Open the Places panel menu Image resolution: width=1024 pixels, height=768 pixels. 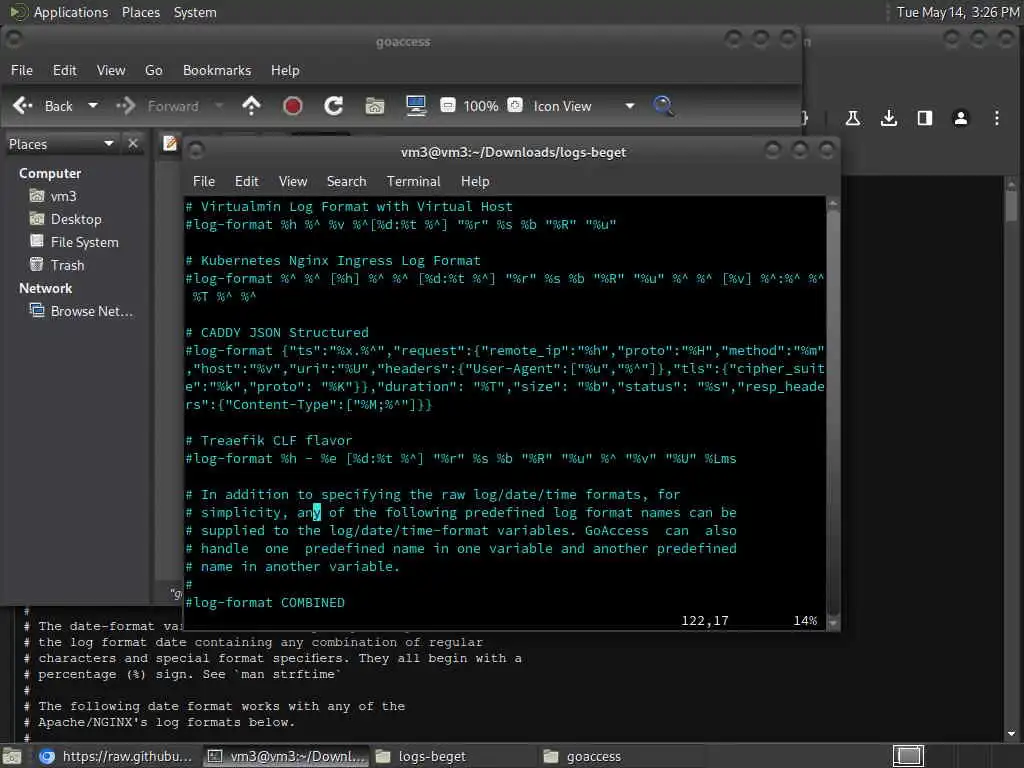pyautogui.click(x=141, y=12)
